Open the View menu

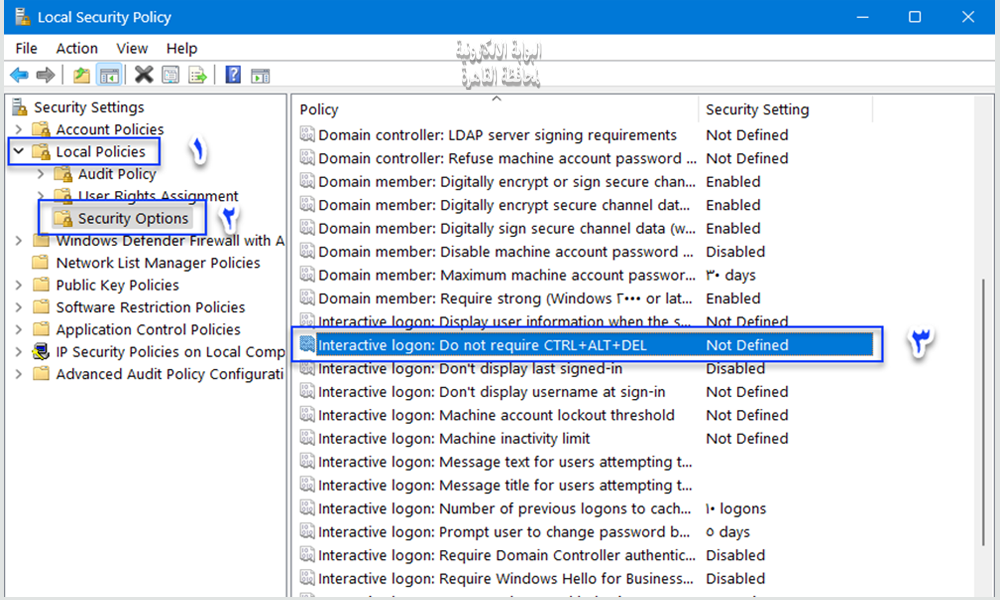[131, 48]
